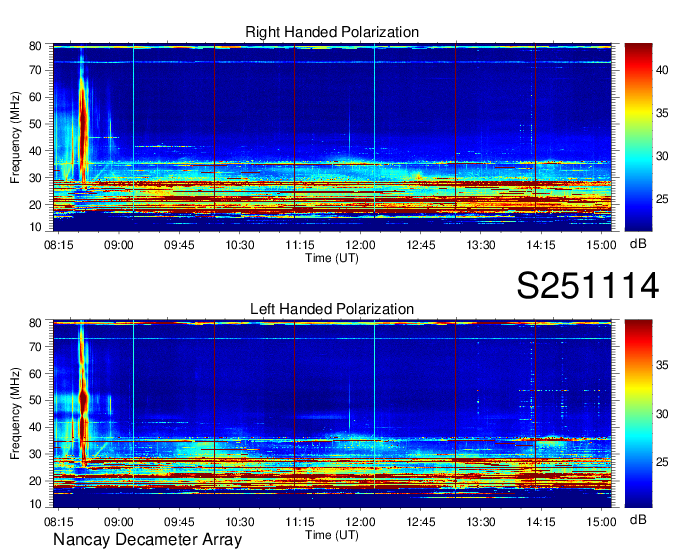Click 'Frequency (MHz)' axis label of lower plot
The image size is (680, 552).
(16, 410)
